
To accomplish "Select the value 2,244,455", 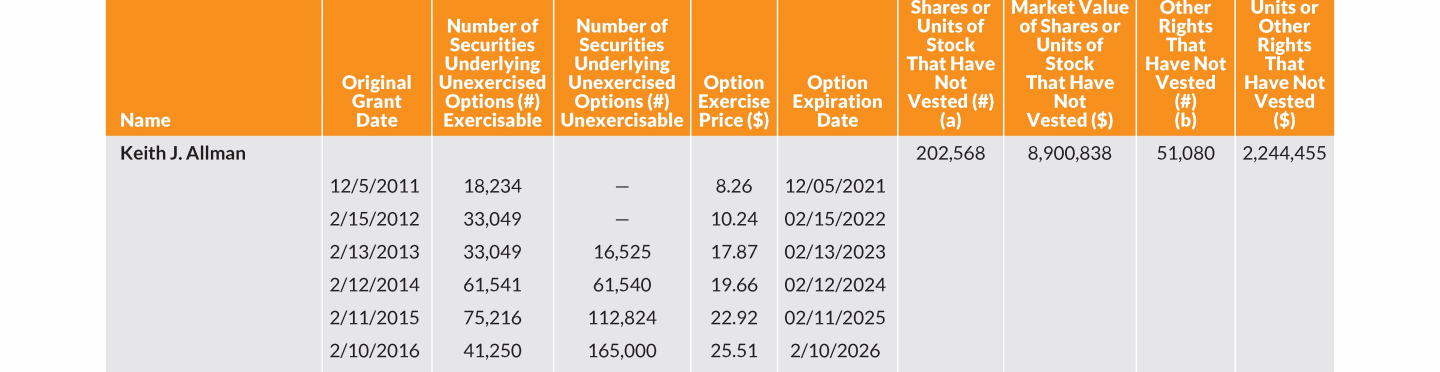I will (1285, 154).
